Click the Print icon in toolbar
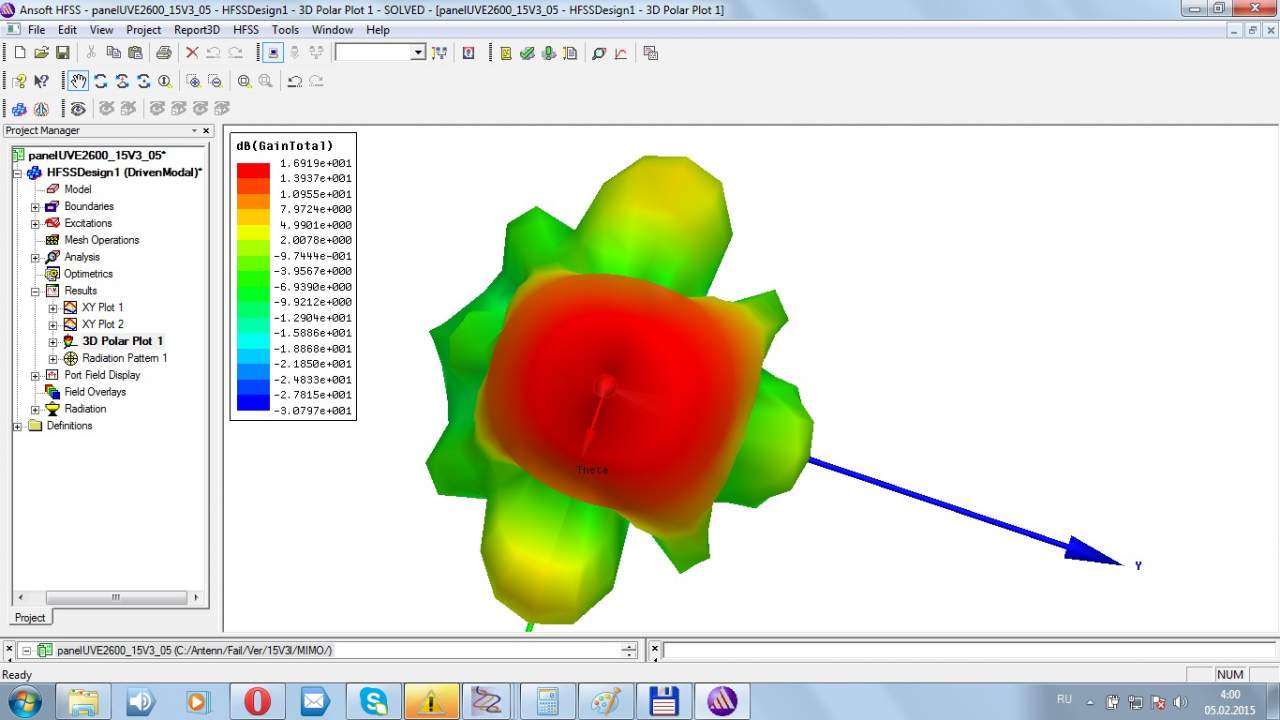The height and width of the screenshot is (720, 1280). [x=163, y=53]
